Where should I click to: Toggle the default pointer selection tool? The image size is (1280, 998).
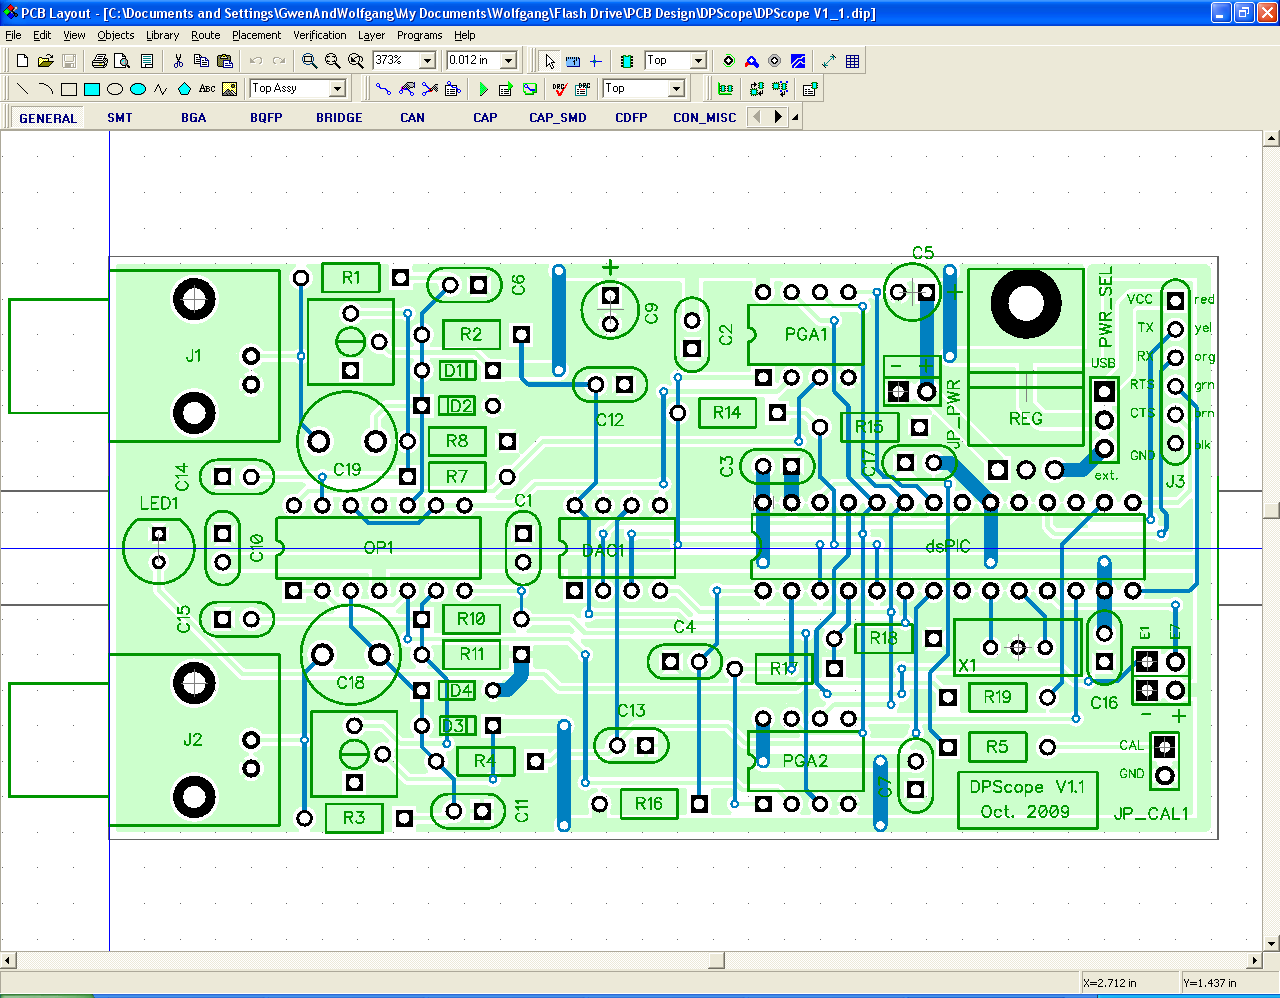(549, 60)
